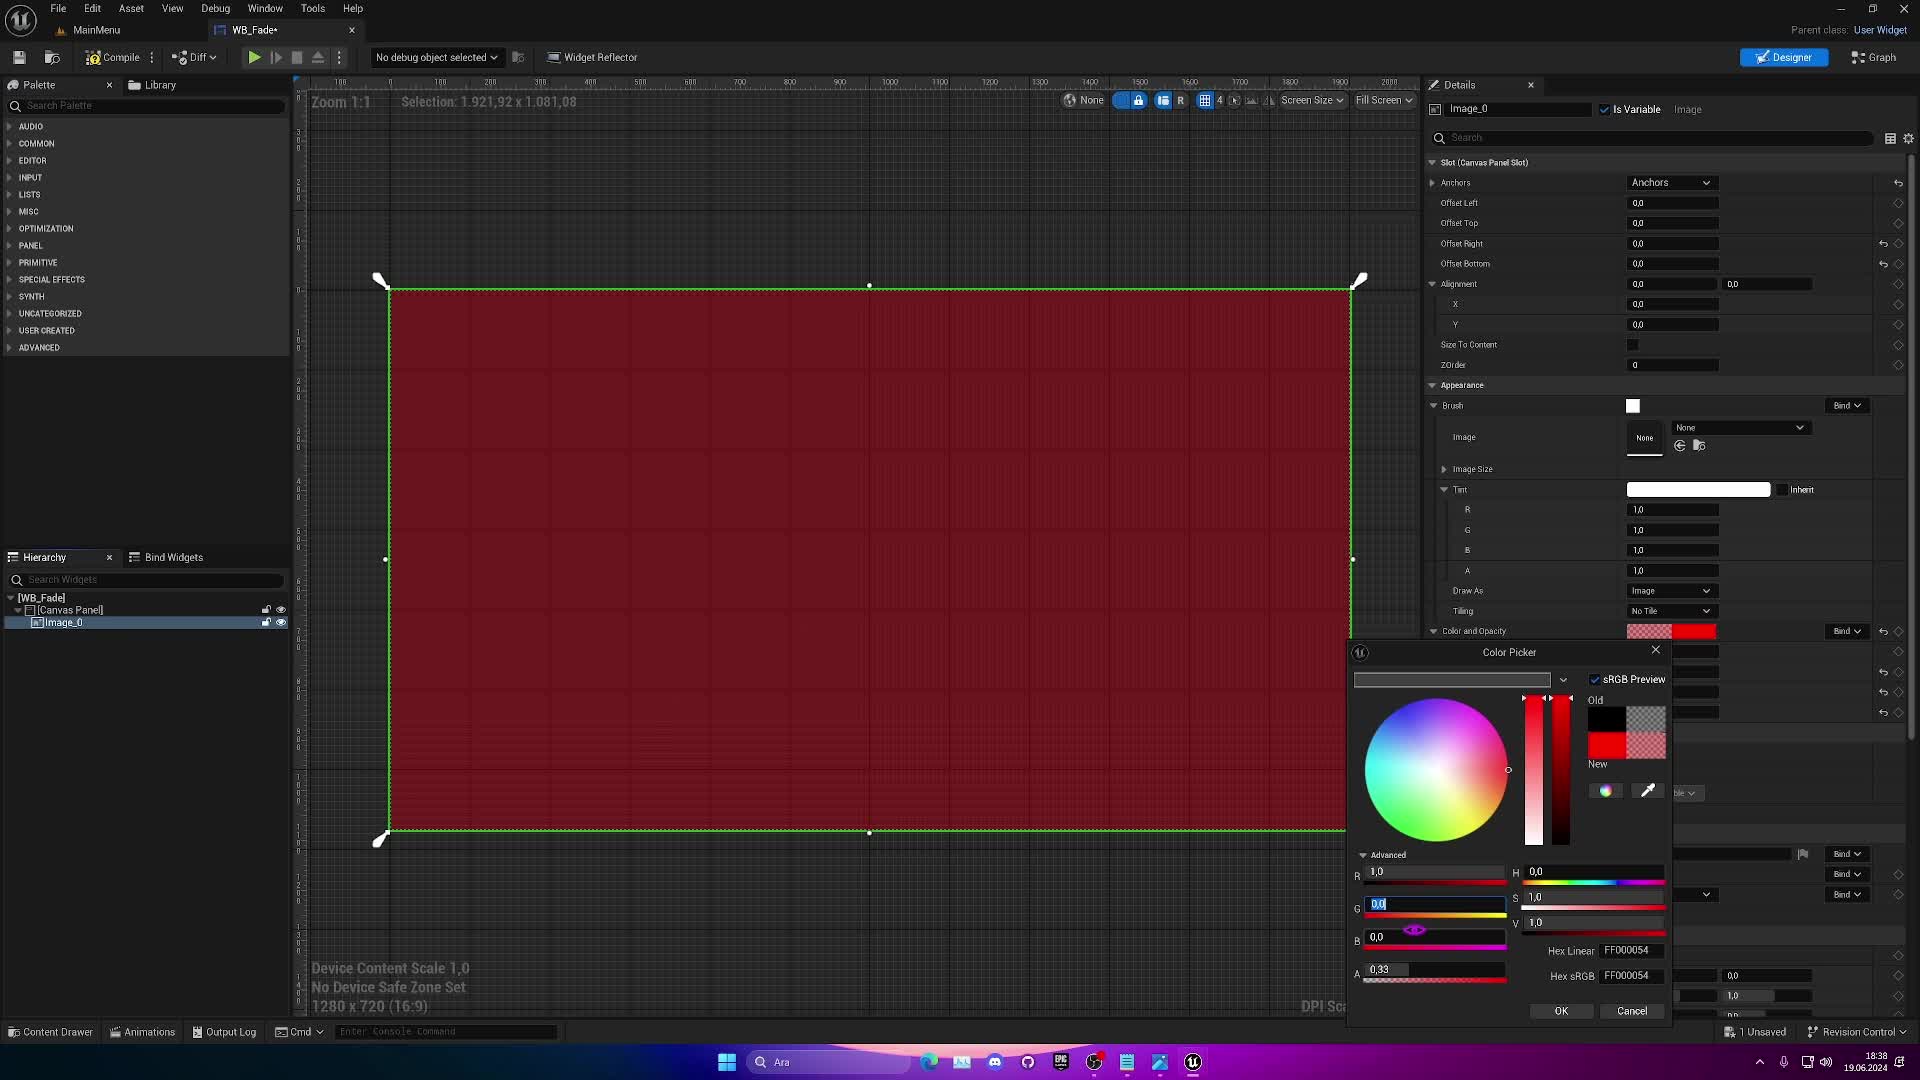Compile the widget blueprint
This screenshot has height=1080, width=1920.
coord(112,57)
